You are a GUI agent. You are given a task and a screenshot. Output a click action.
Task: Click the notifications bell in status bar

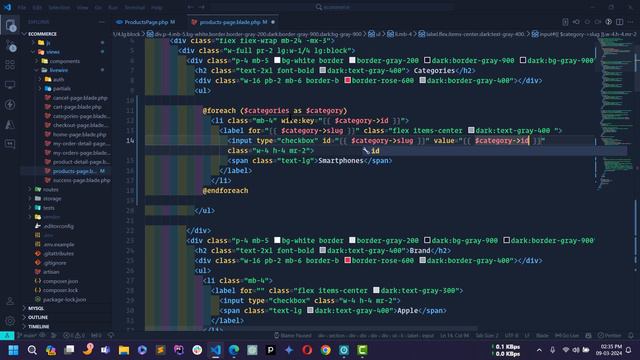[631, 336]
